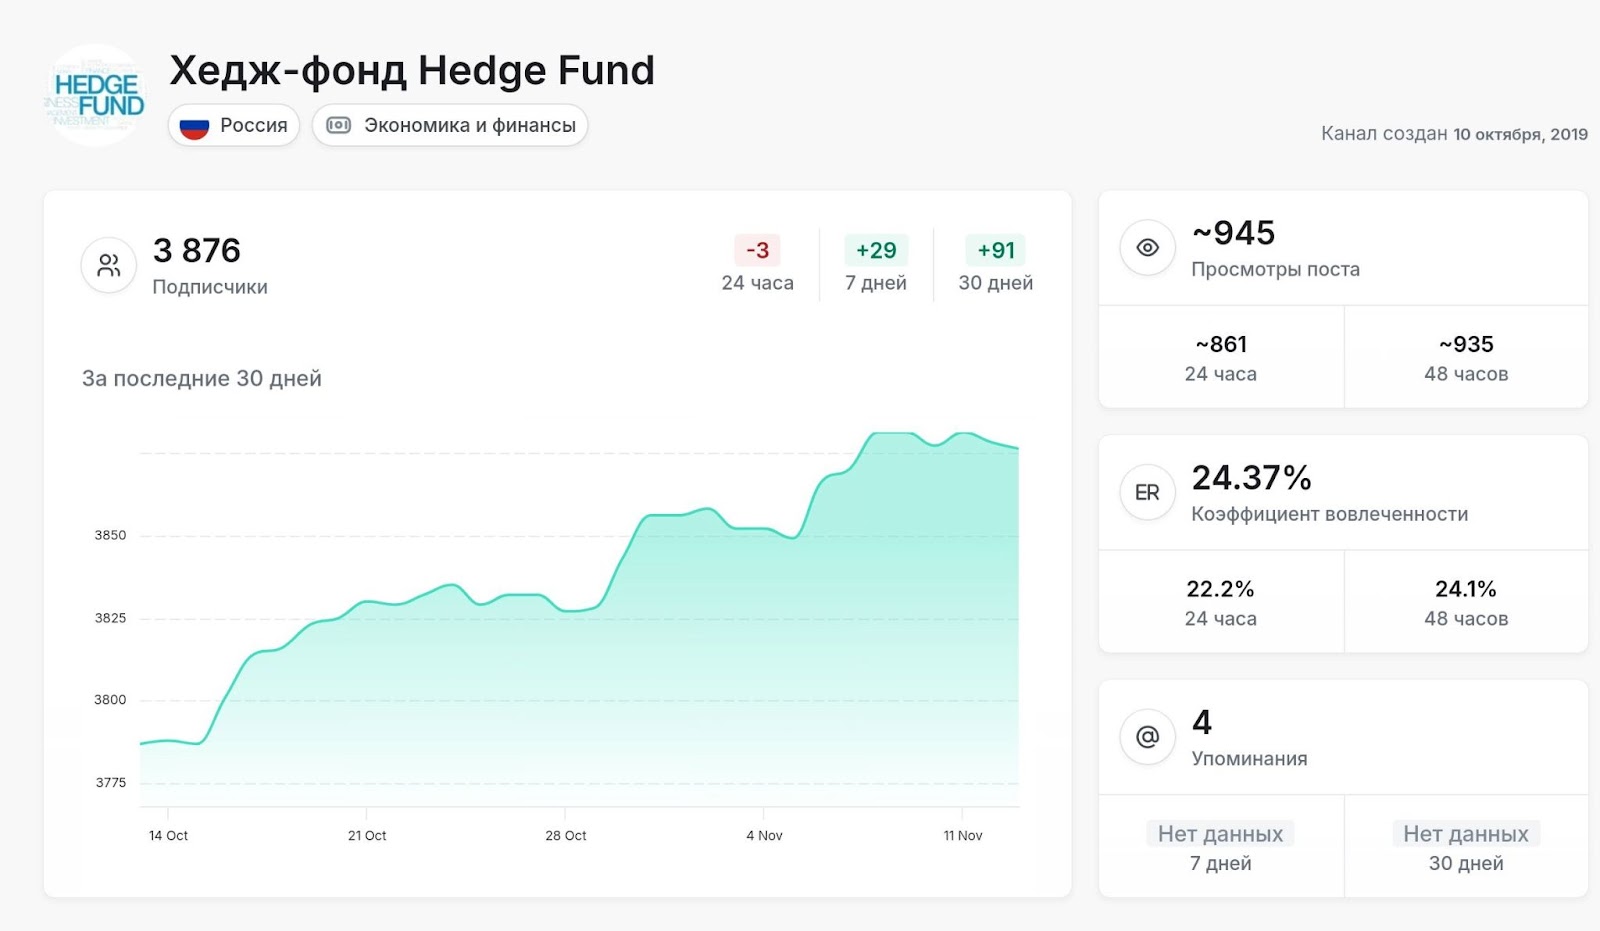Click the ~861 views 24 часа cell
This screenshot has width=1600, height=931.
click(x=1221, y=357)
